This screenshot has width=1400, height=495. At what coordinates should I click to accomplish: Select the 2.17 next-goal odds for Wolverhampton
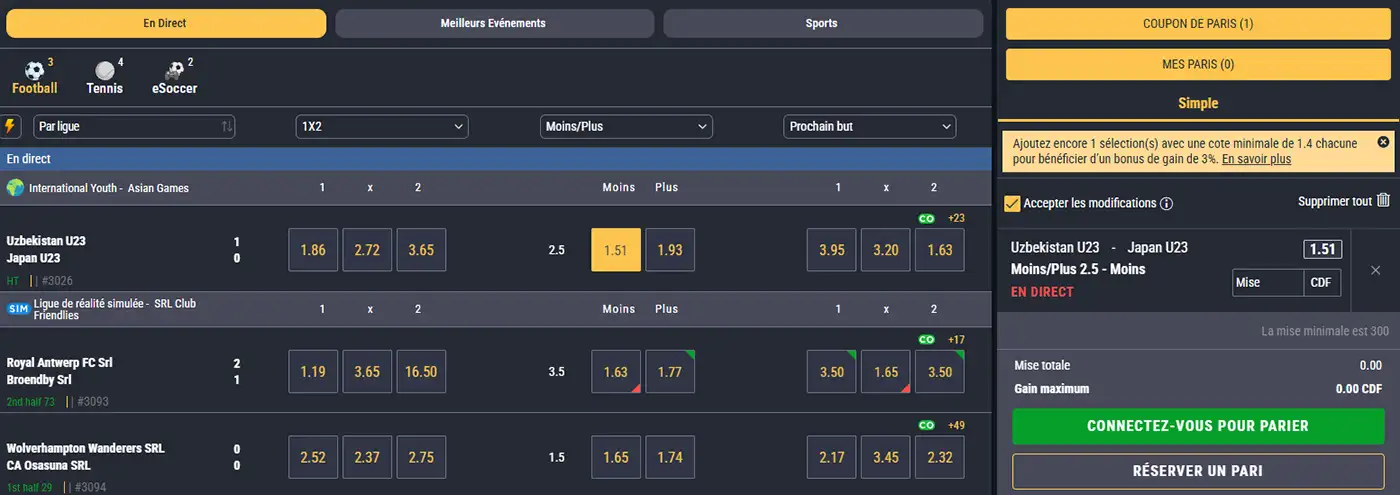832,457
